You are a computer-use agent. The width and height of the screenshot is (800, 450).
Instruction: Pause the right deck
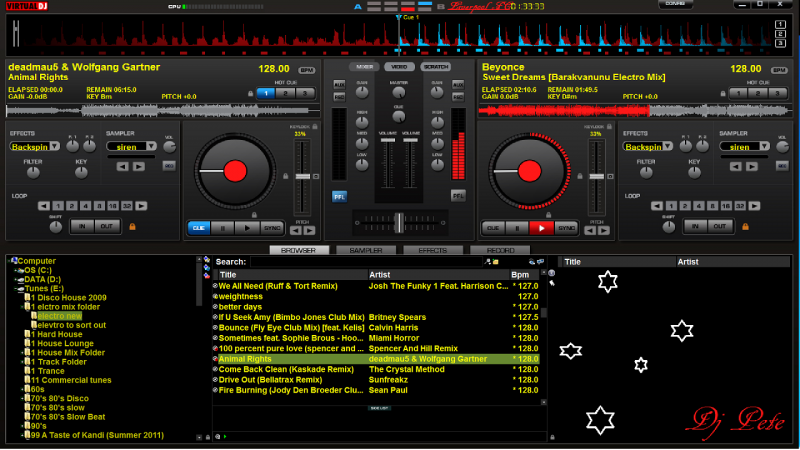coord(517,228)
